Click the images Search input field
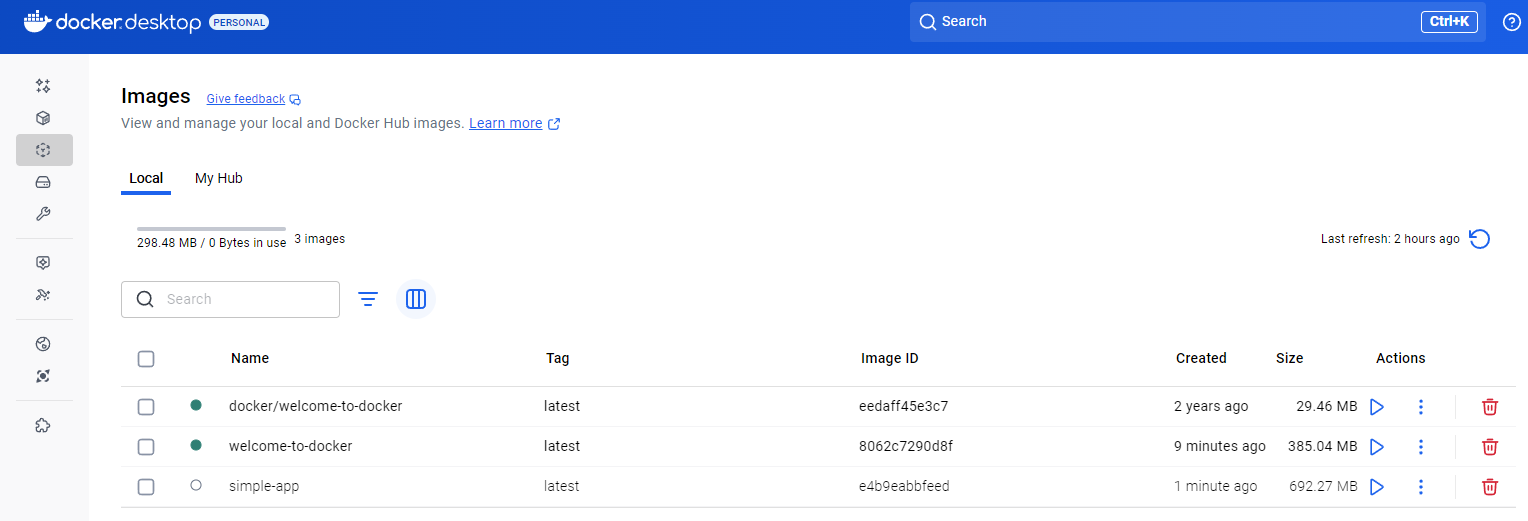 (x=230, y=299)
